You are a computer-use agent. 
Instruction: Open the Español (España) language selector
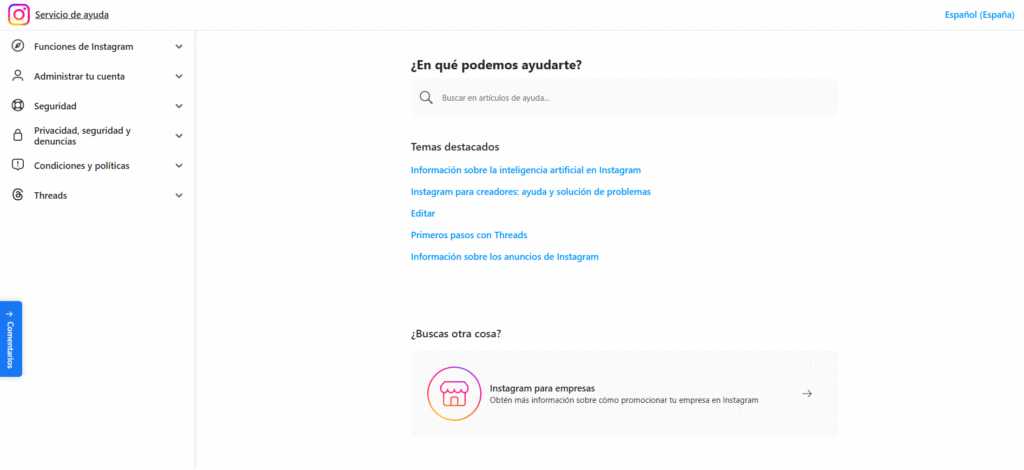pyautogui.click(x=979, y=15)
